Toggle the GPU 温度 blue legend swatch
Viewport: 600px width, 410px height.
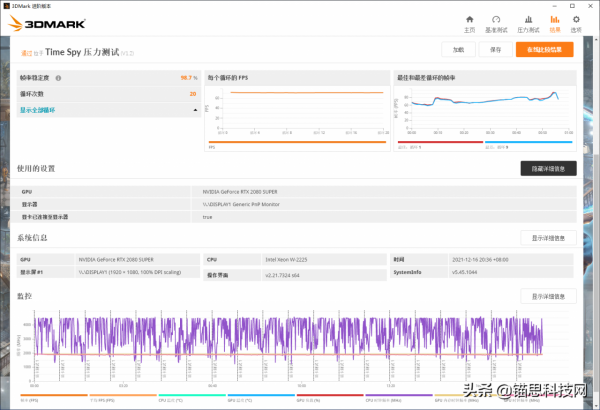(261, 395)
